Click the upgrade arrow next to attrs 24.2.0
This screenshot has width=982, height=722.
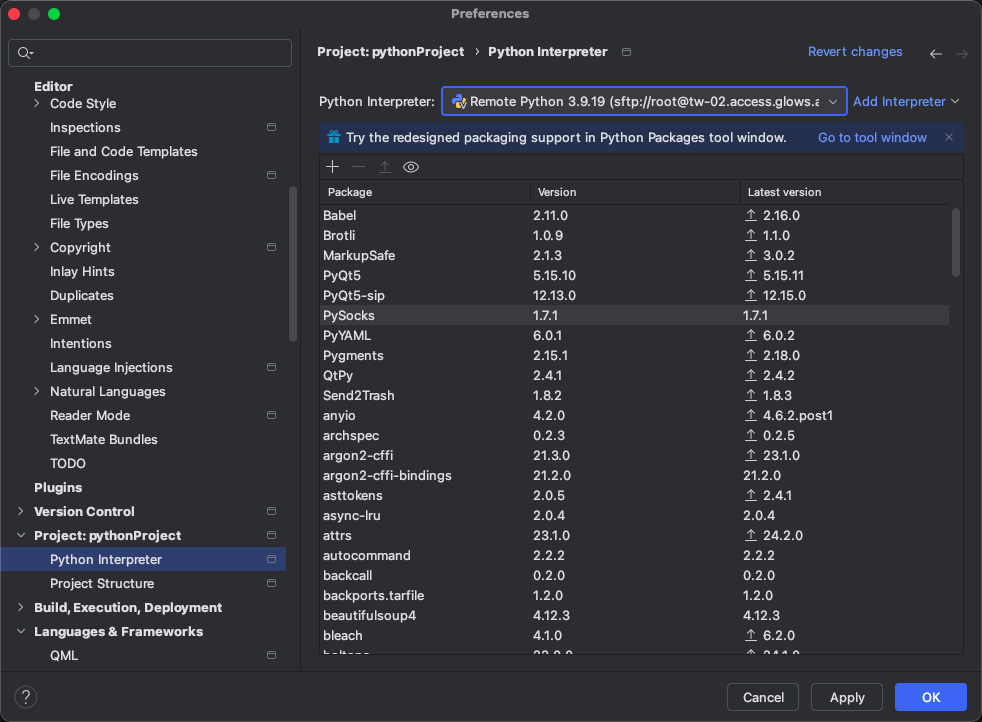[751, 535]
